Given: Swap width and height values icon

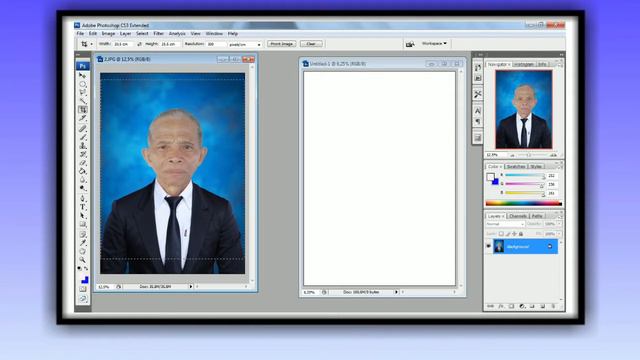Looking at the screenshot, I should 139,44.
